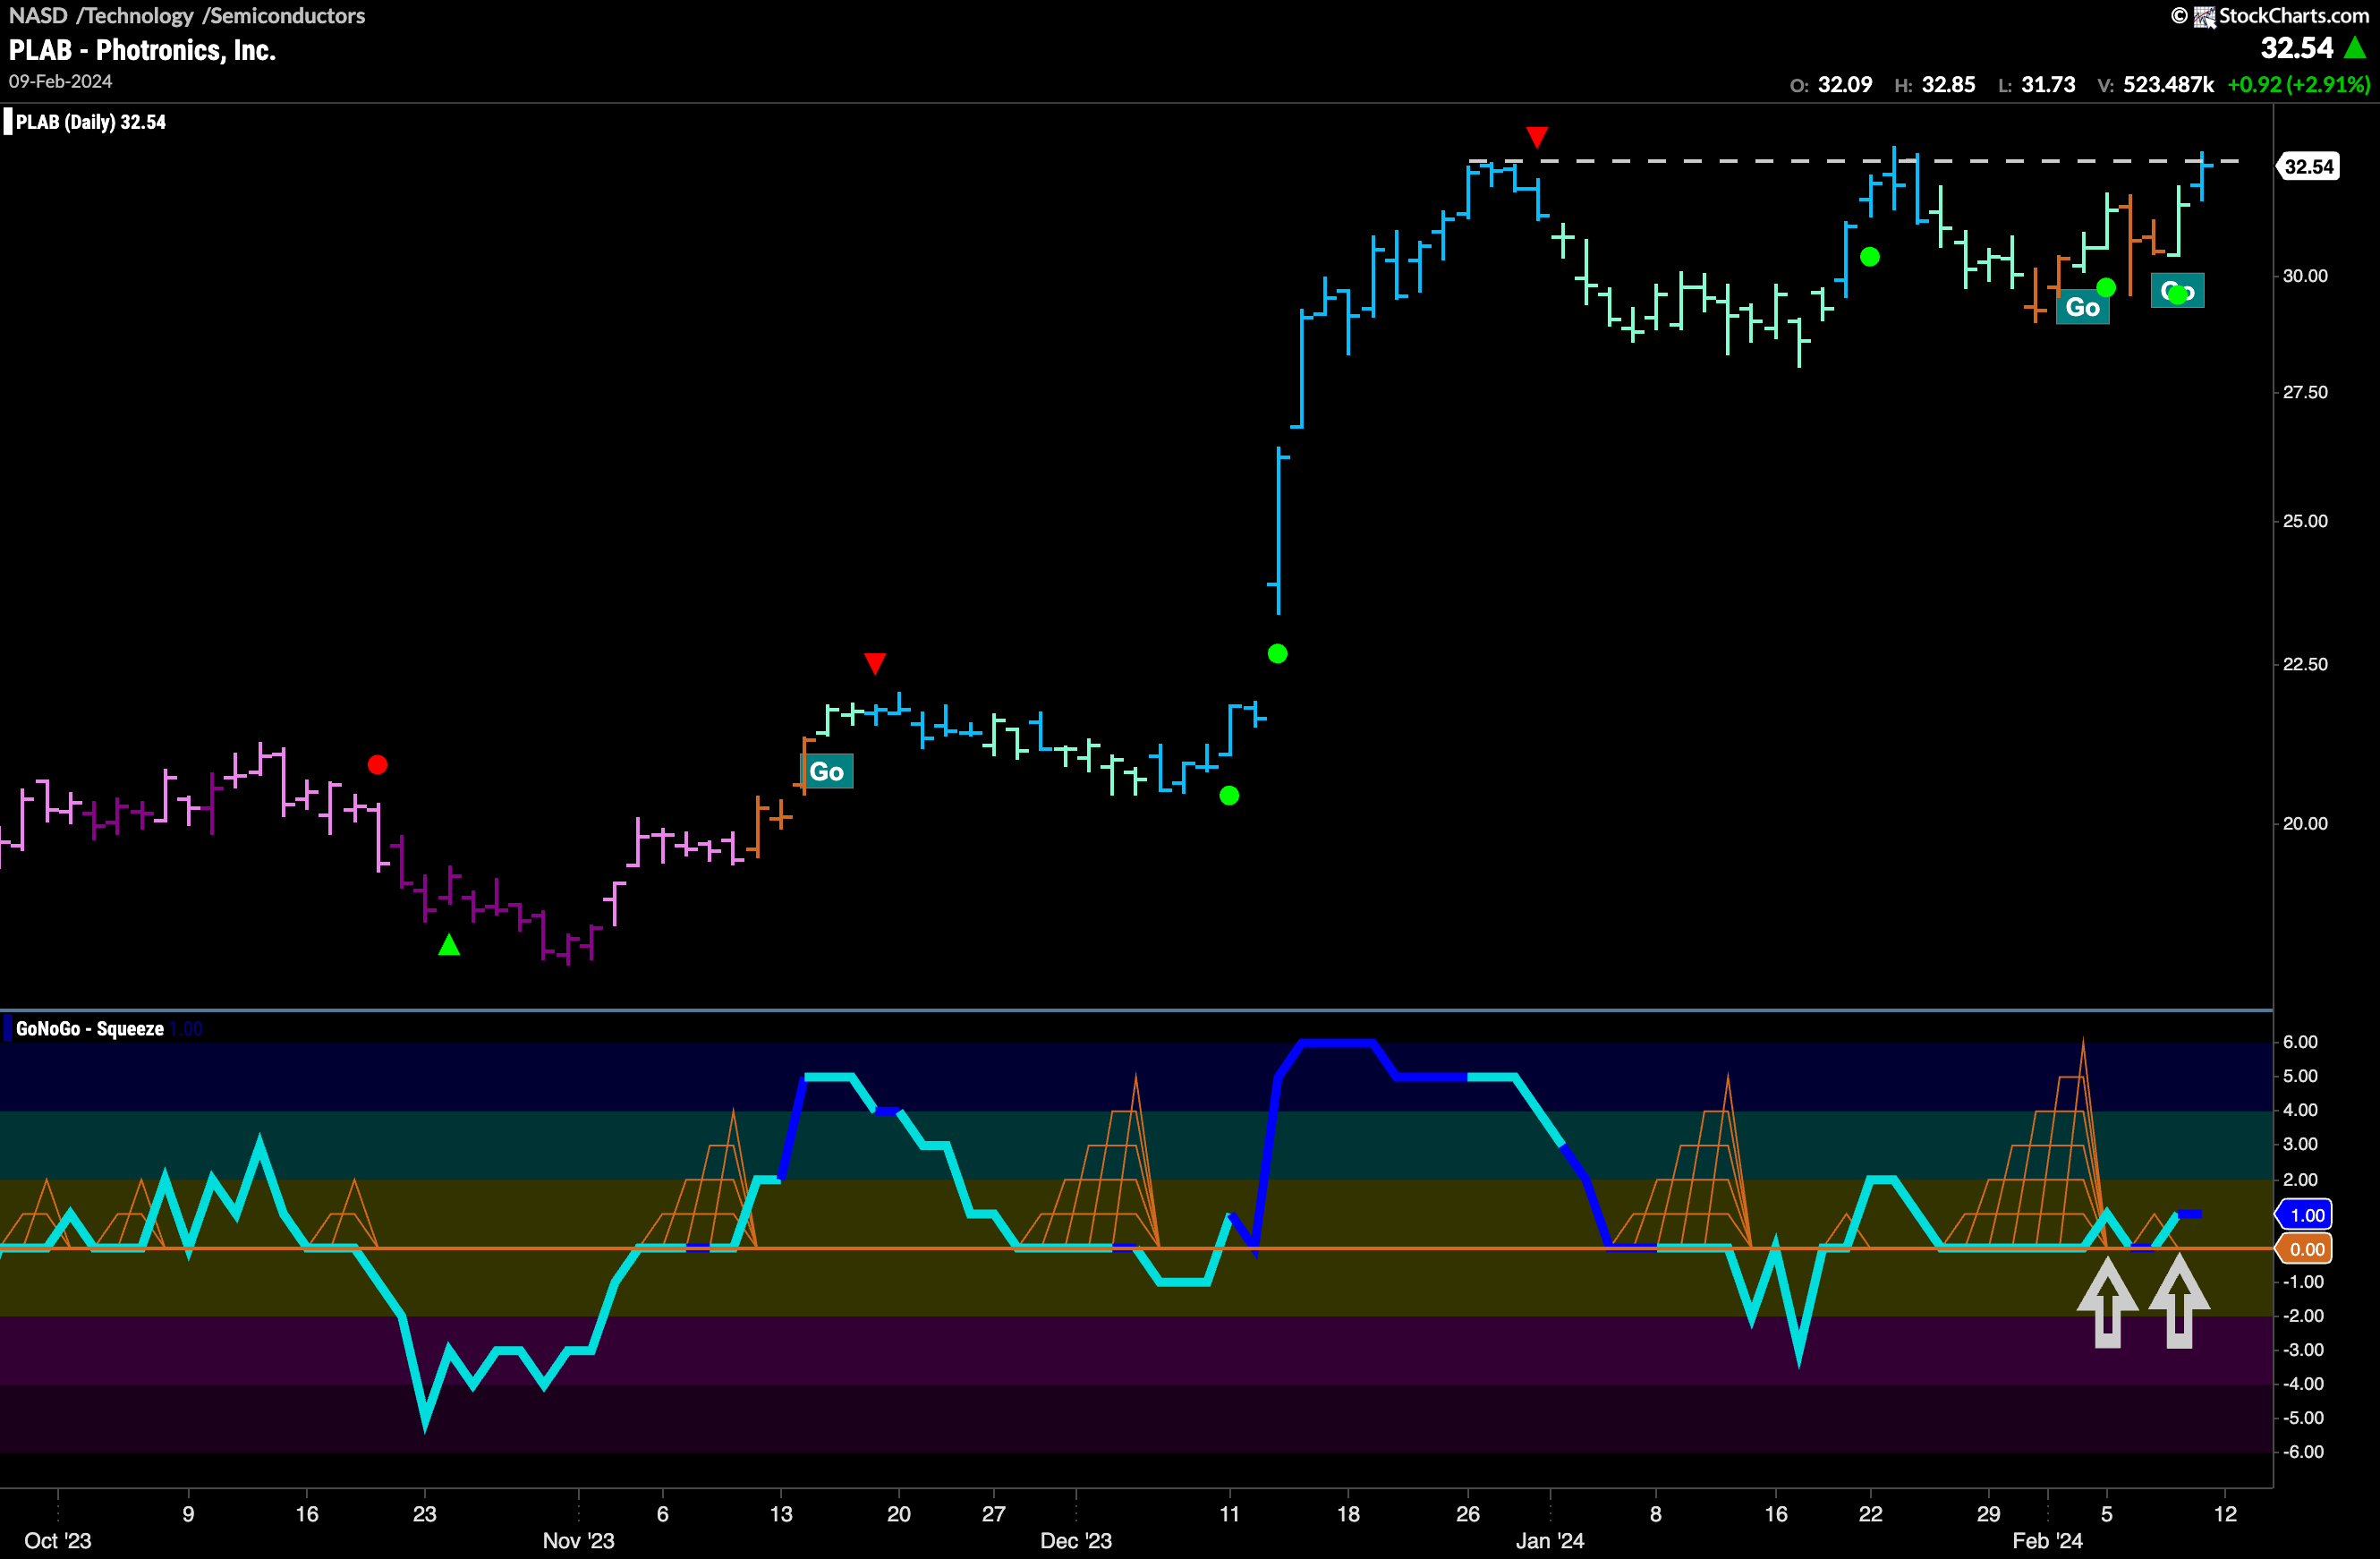Click the red down-triangle marker above the late-December high

coord(1537,137)
